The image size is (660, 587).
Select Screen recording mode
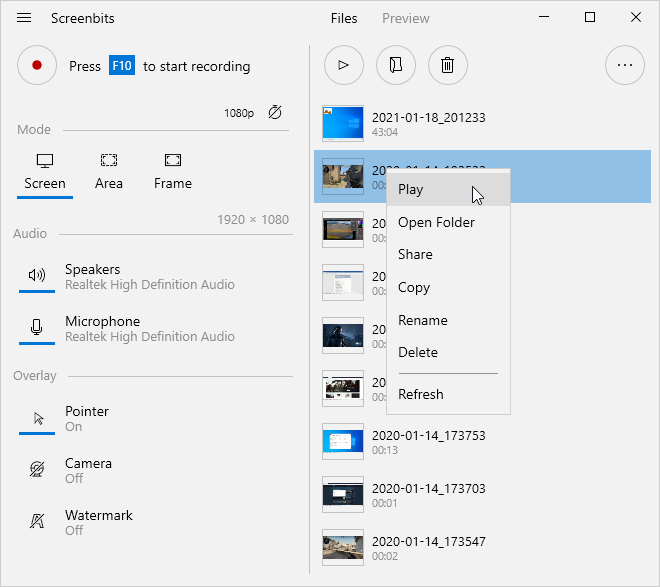coord(45,173)
